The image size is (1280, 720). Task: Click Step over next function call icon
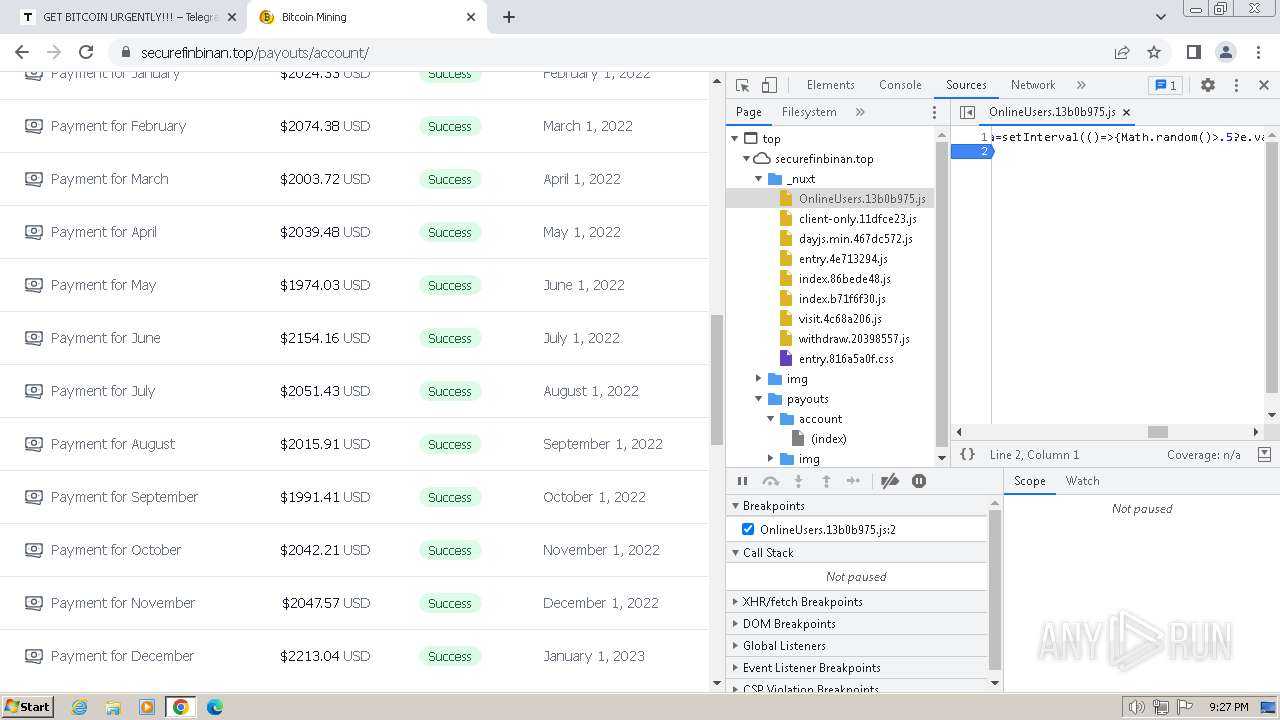pos(770,481)
